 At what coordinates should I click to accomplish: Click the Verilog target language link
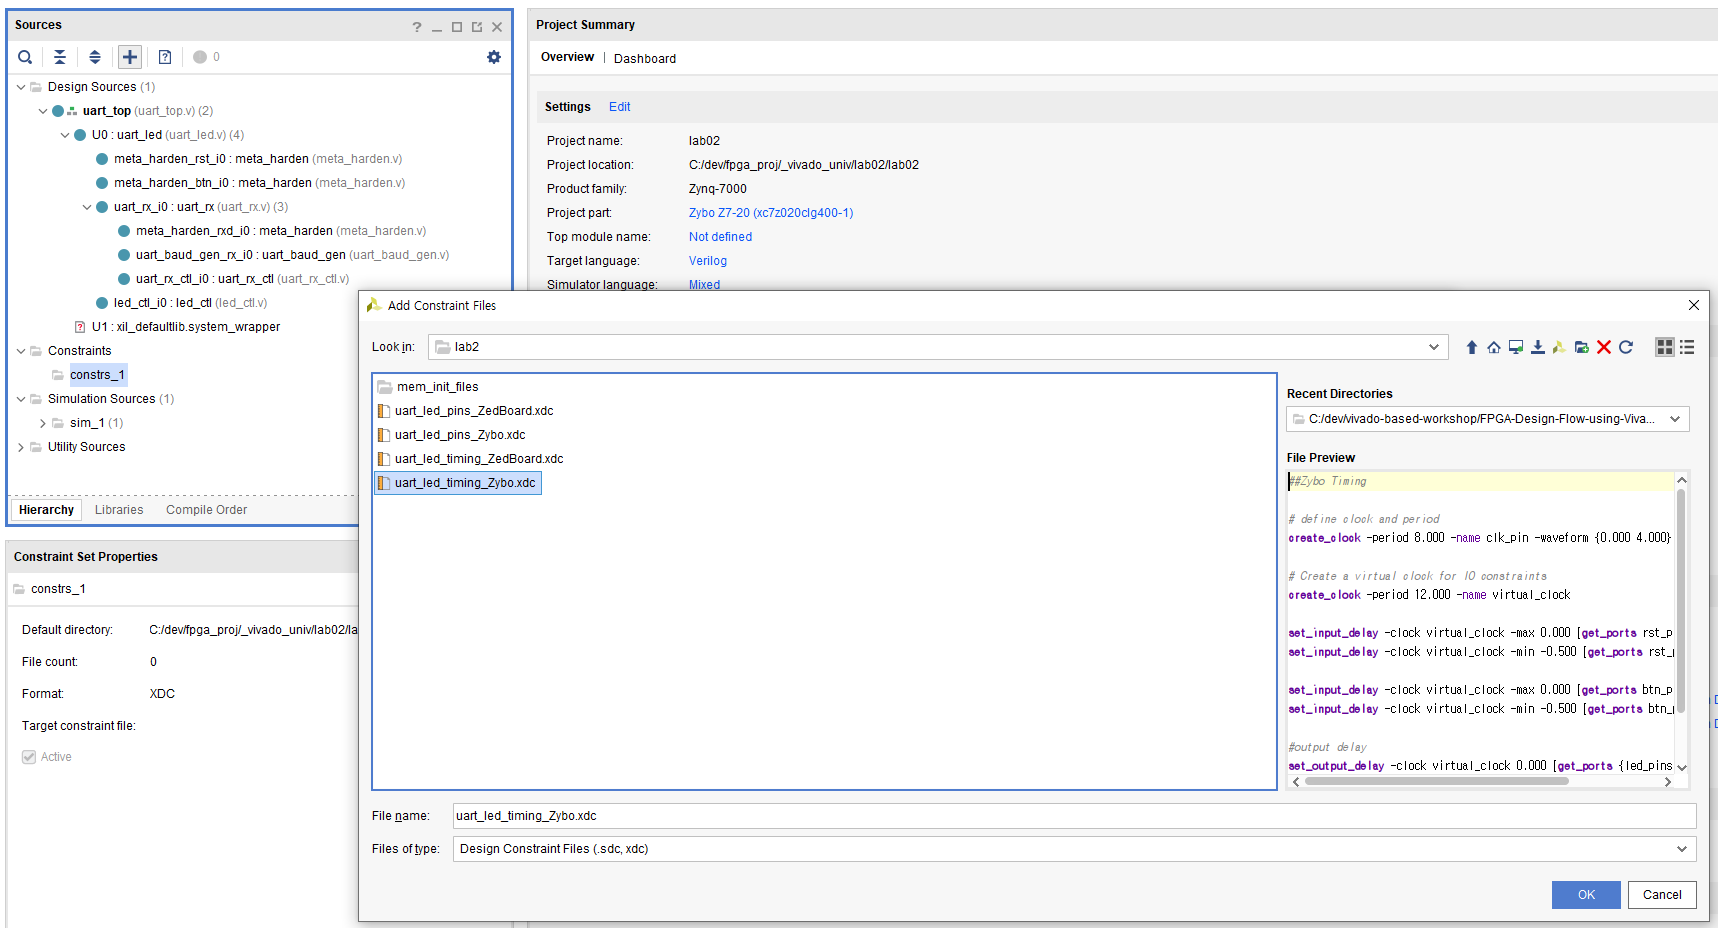[708, 261]
